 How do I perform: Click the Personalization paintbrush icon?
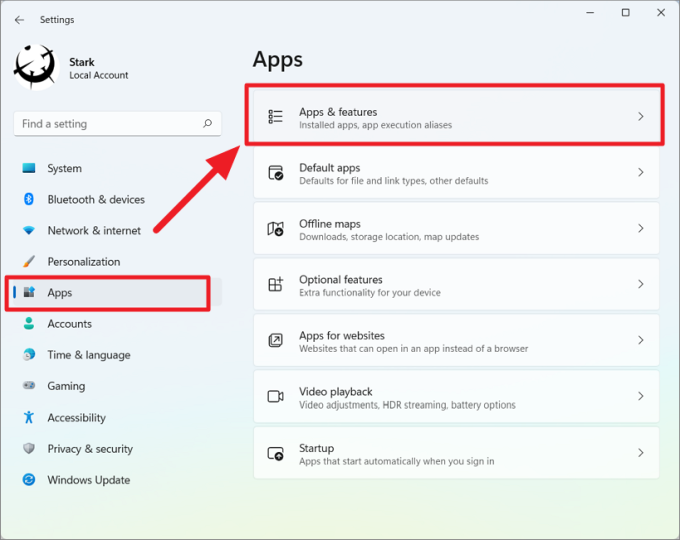tap(29, 262)
